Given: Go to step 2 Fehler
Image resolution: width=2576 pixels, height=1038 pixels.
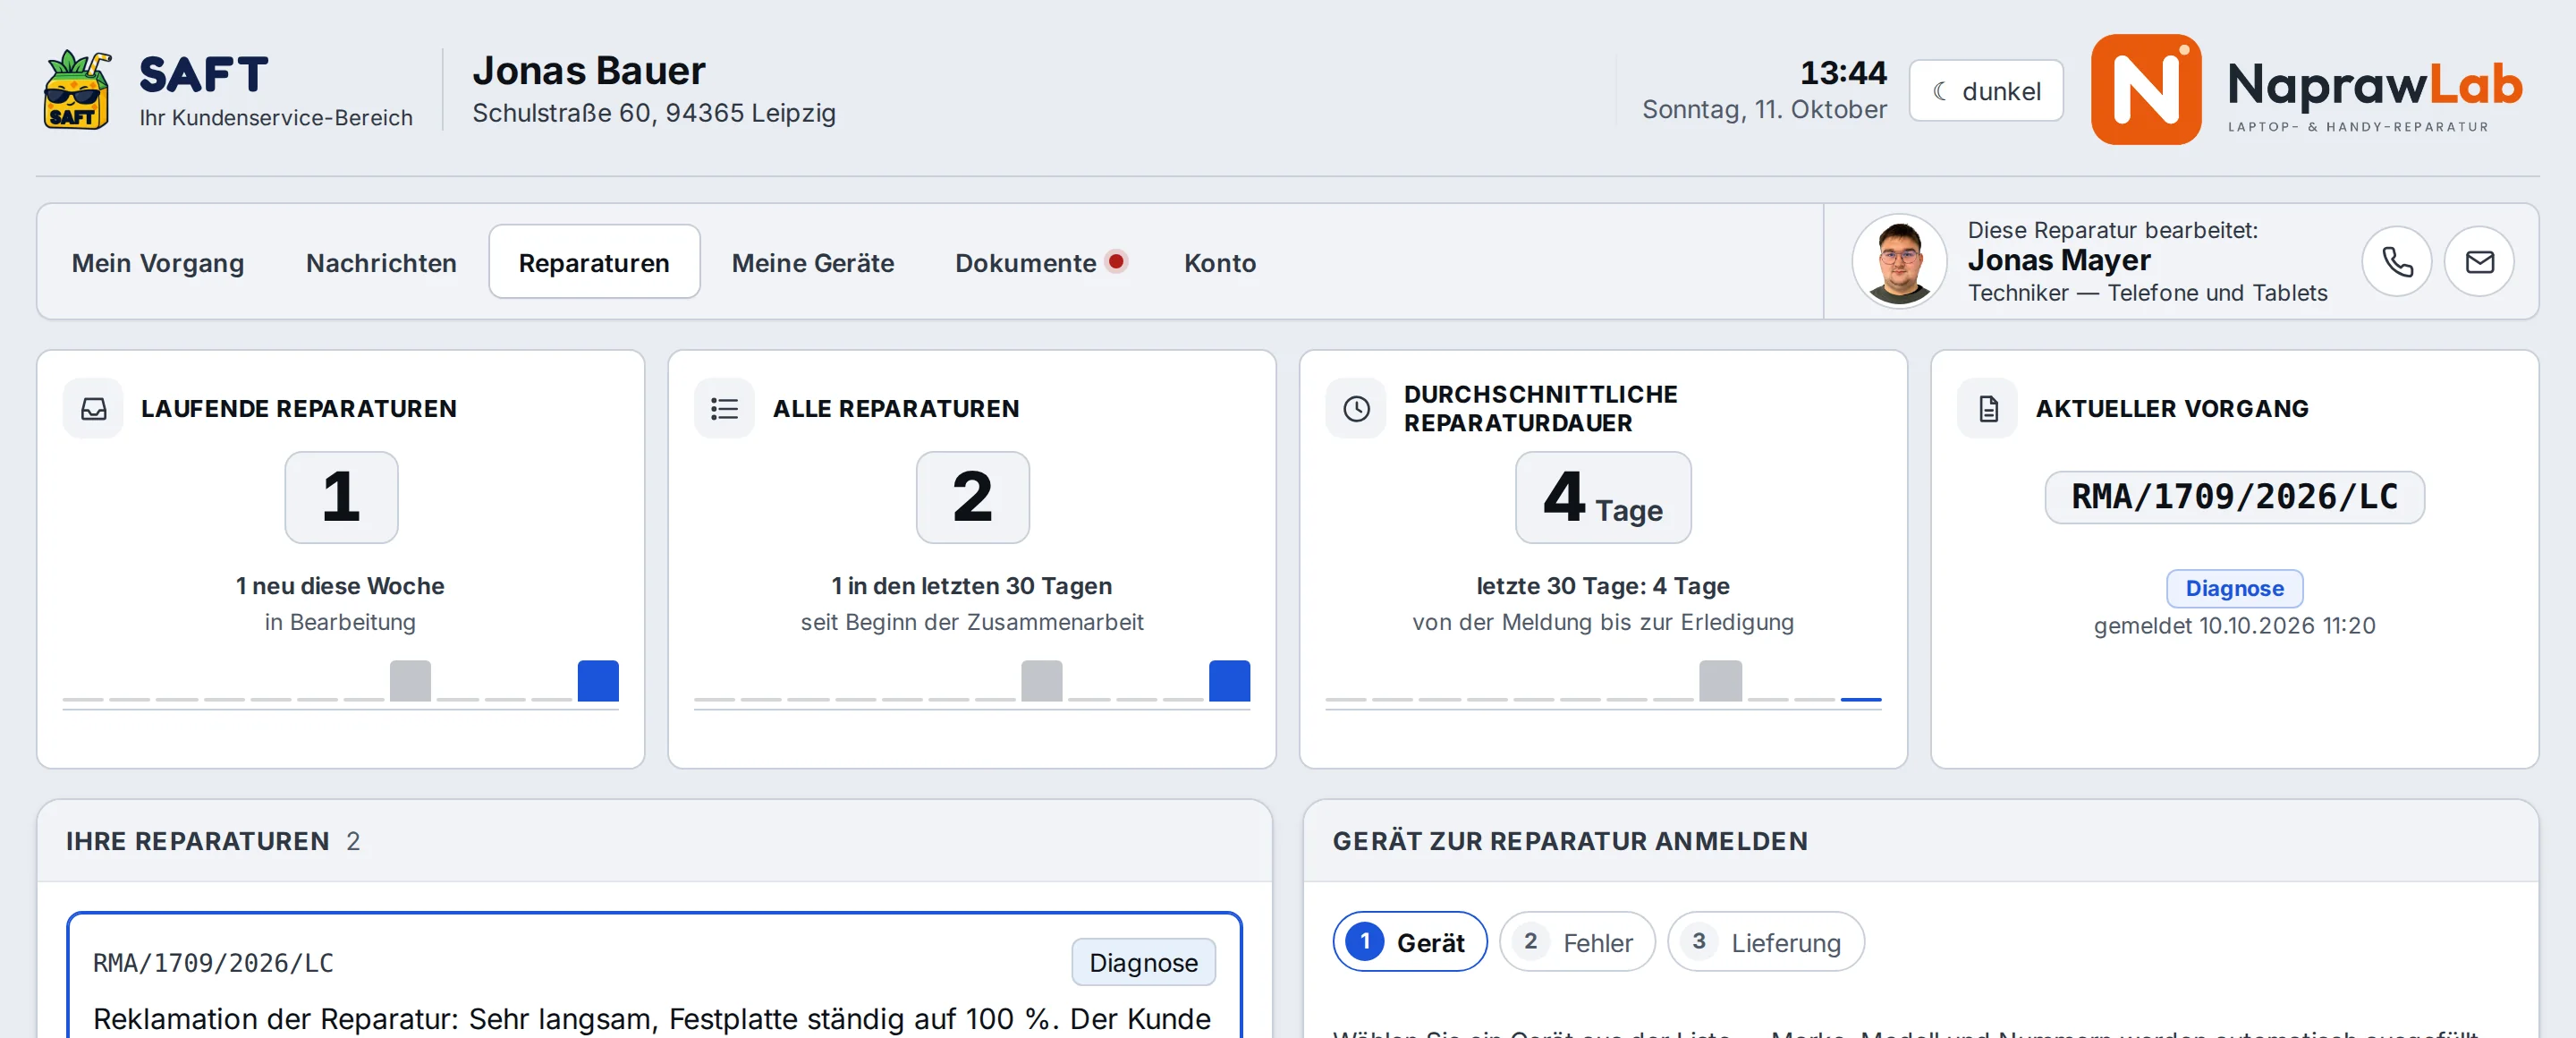Looking at the screenshot, I should click(1577, 942).
